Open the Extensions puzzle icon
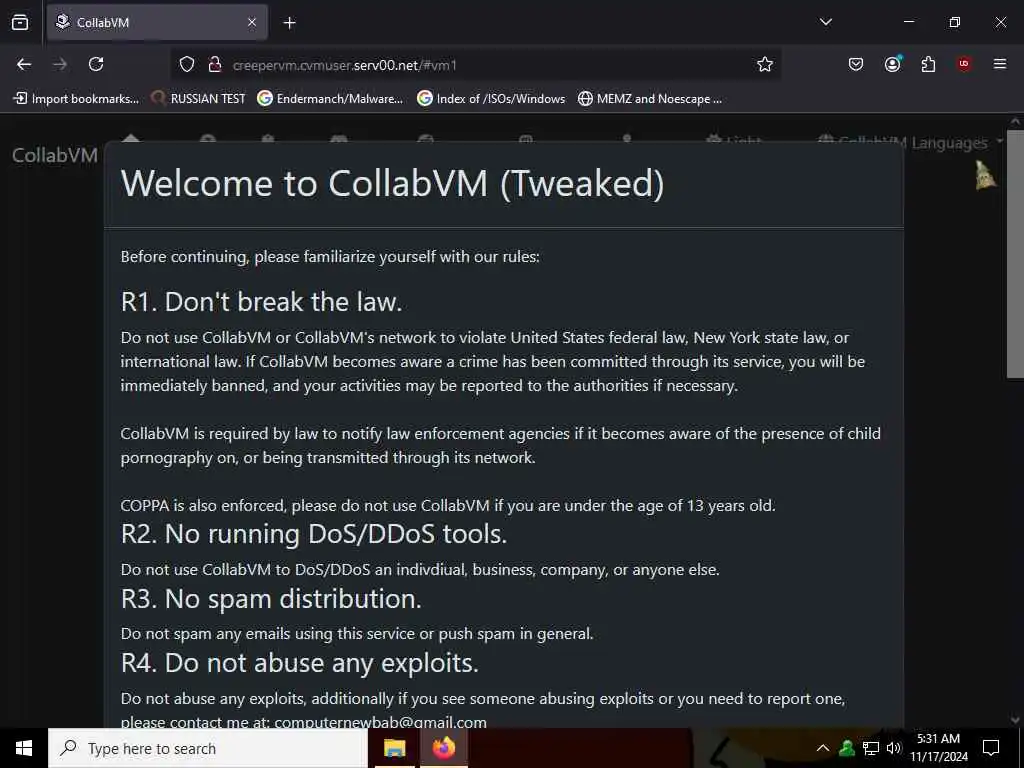Viewport: 1024px width, 768px height. (928, 64)
